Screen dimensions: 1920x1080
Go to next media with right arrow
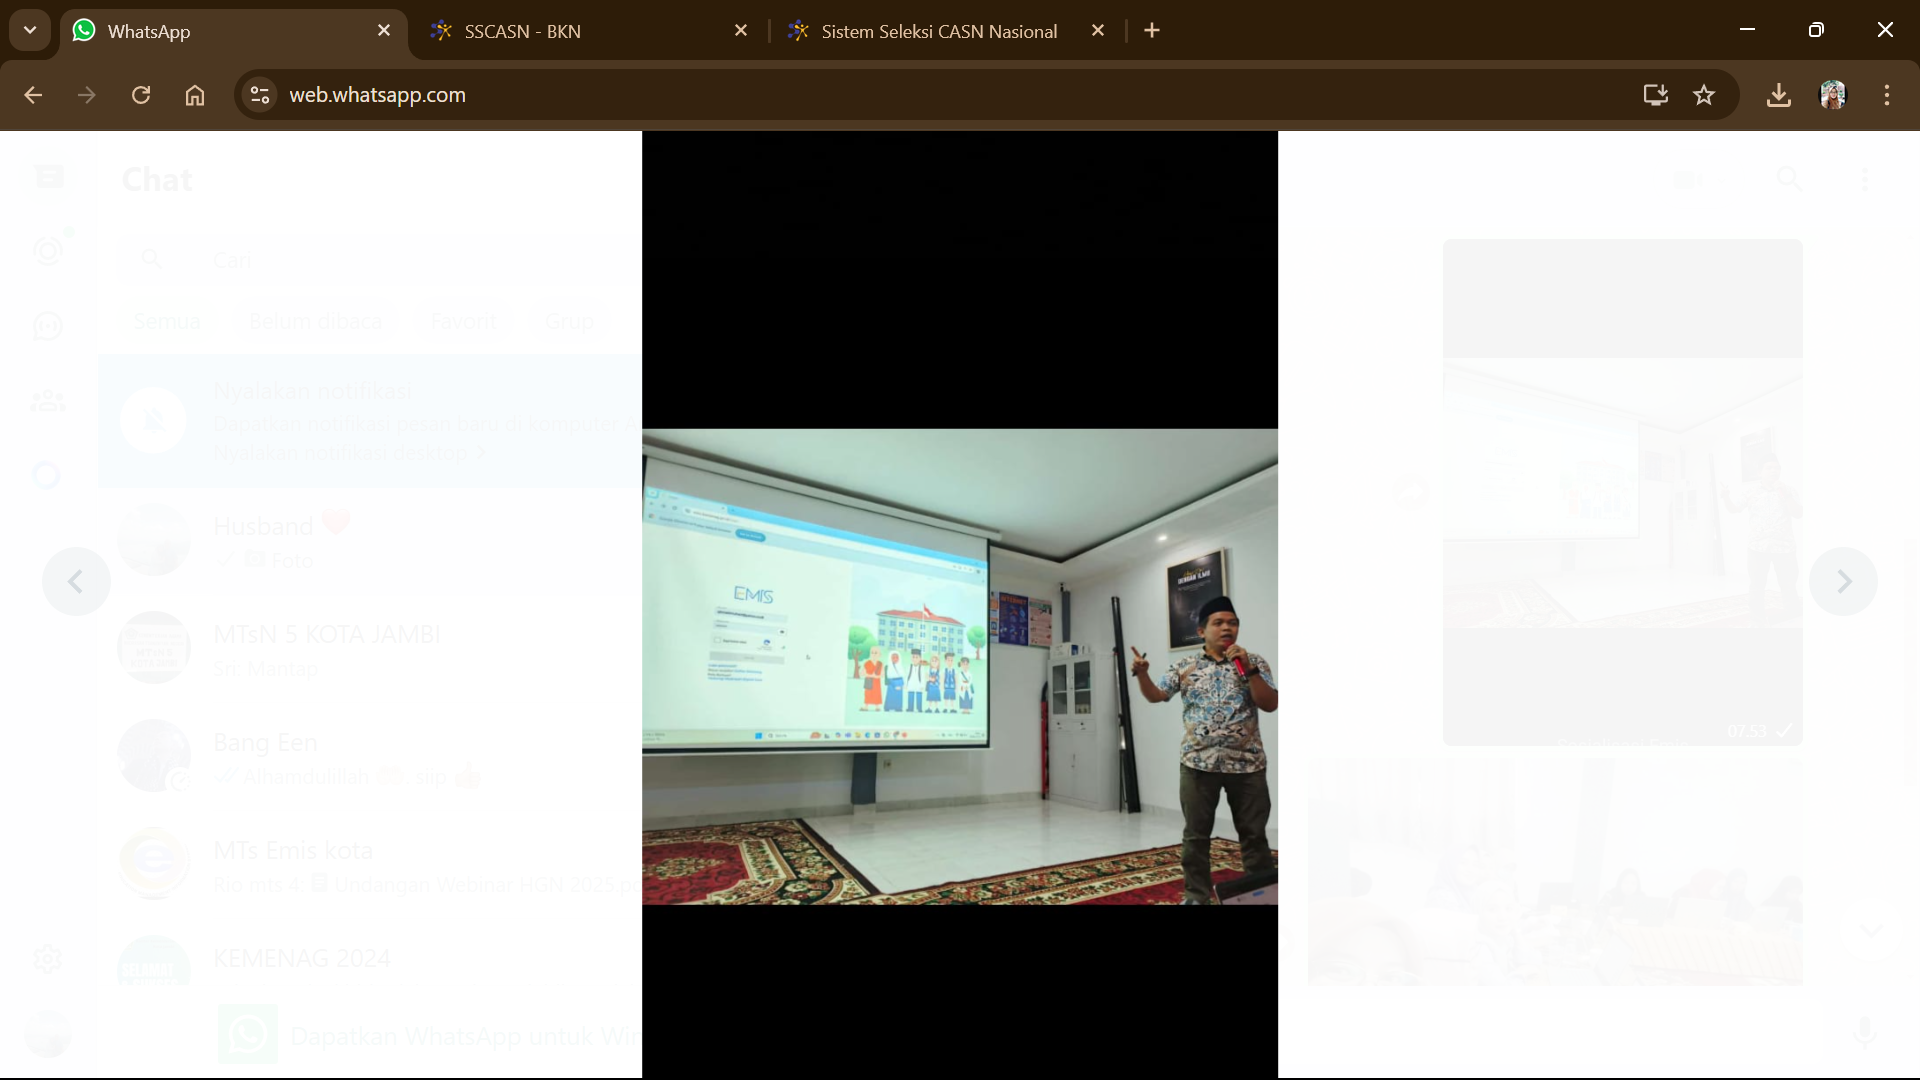[1843, 581]
